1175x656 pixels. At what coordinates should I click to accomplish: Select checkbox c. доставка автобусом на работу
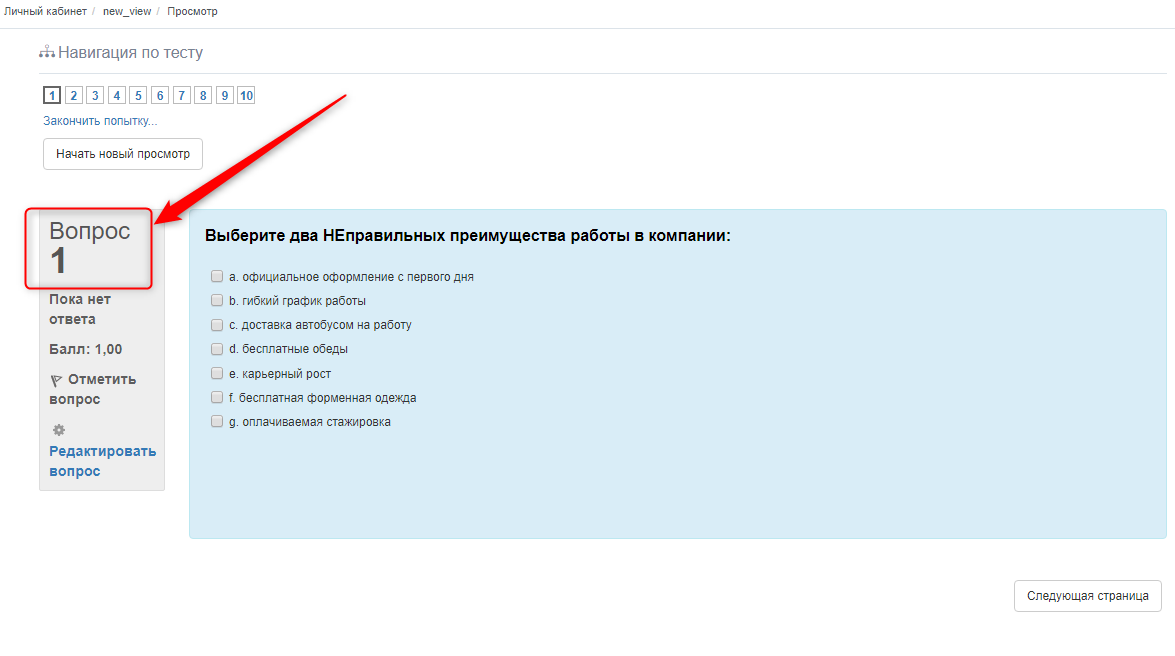tap(217, 325)
